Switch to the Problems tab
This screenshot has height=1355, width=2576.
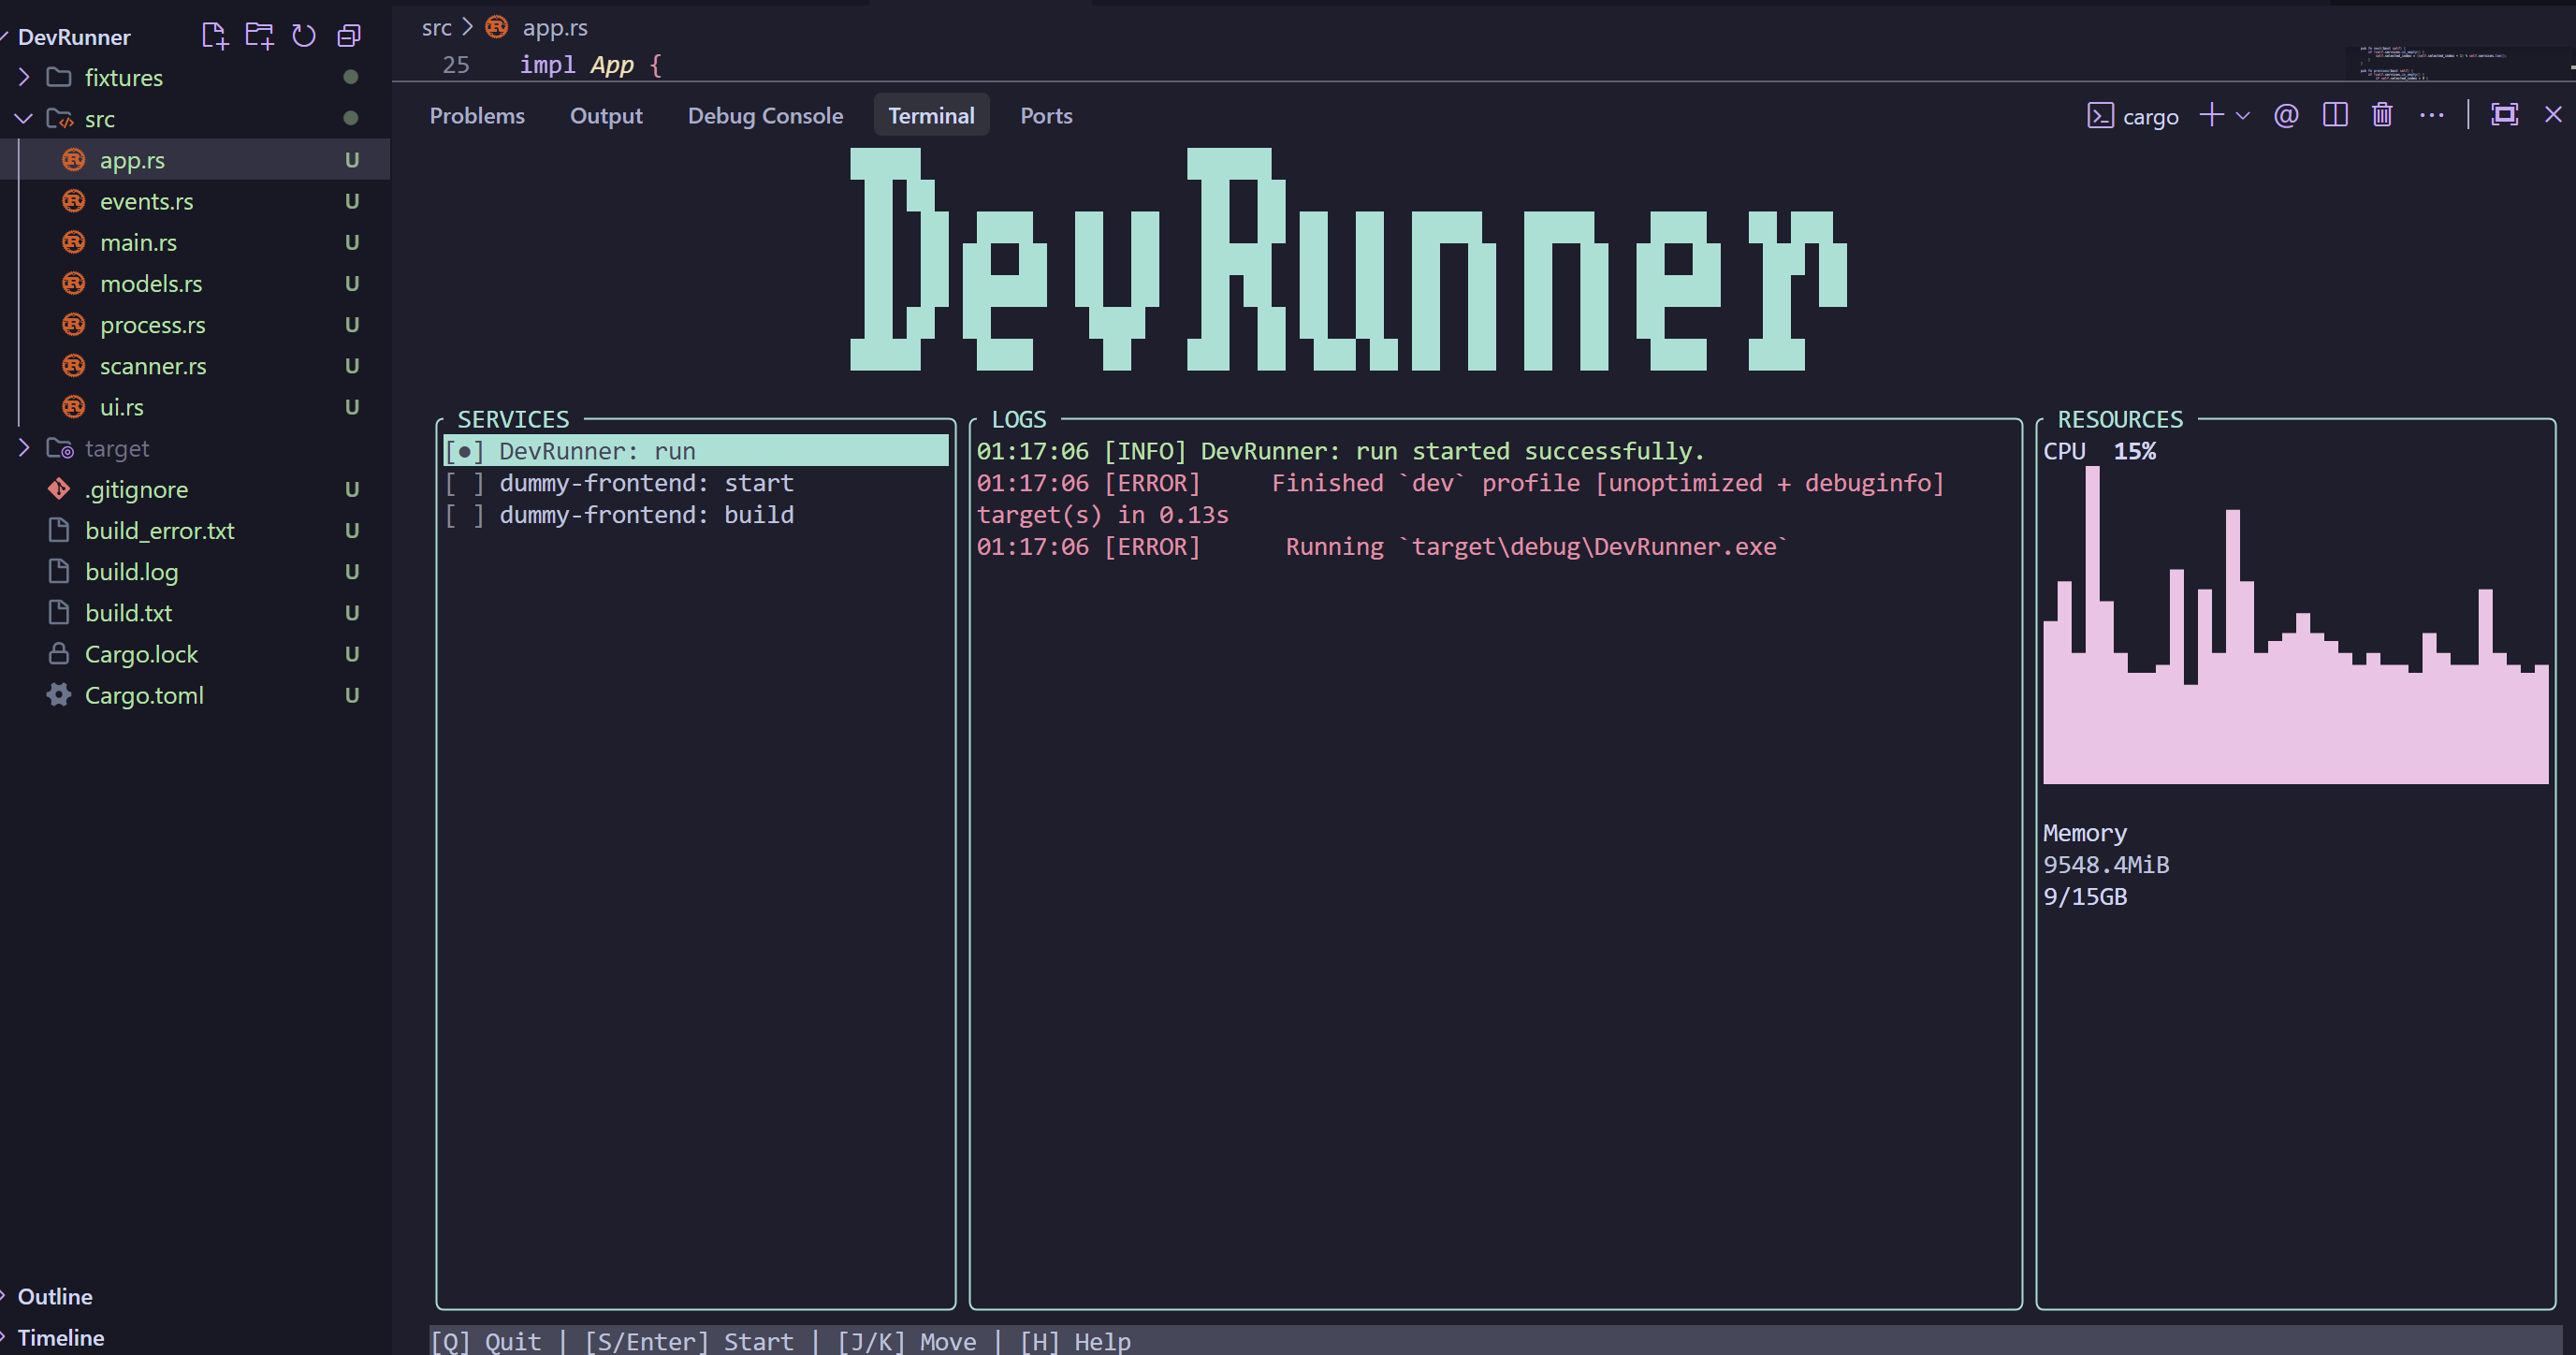477,116
